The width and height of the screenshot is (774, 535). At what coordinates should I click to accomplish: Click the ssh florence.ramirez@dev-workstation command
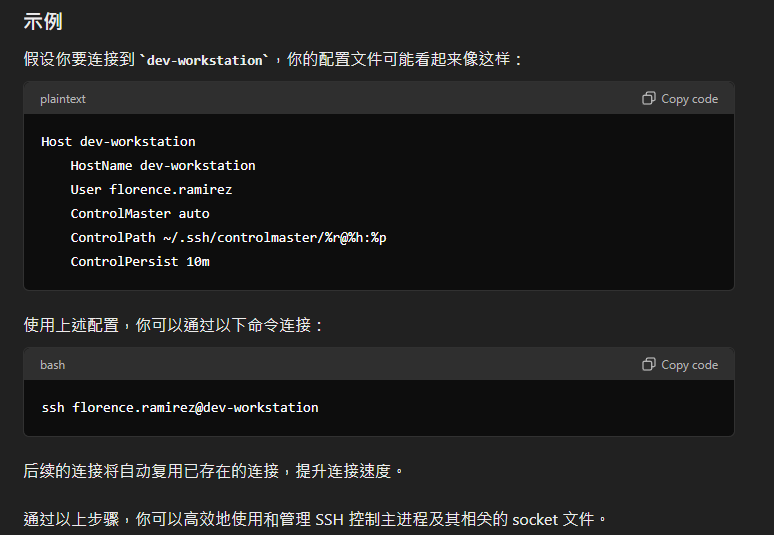coord(180,408)
